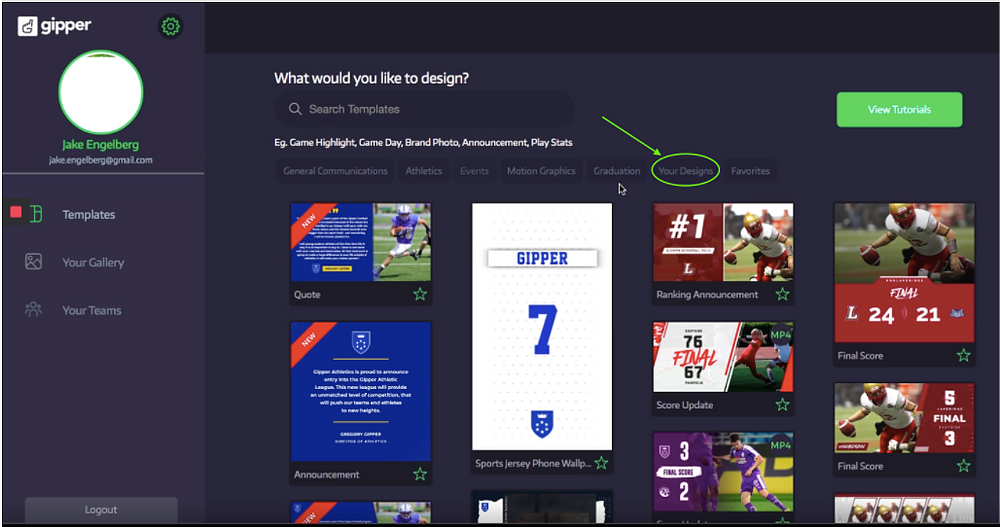
Task: Star the top Final Score template
Action: click(964, 355)
